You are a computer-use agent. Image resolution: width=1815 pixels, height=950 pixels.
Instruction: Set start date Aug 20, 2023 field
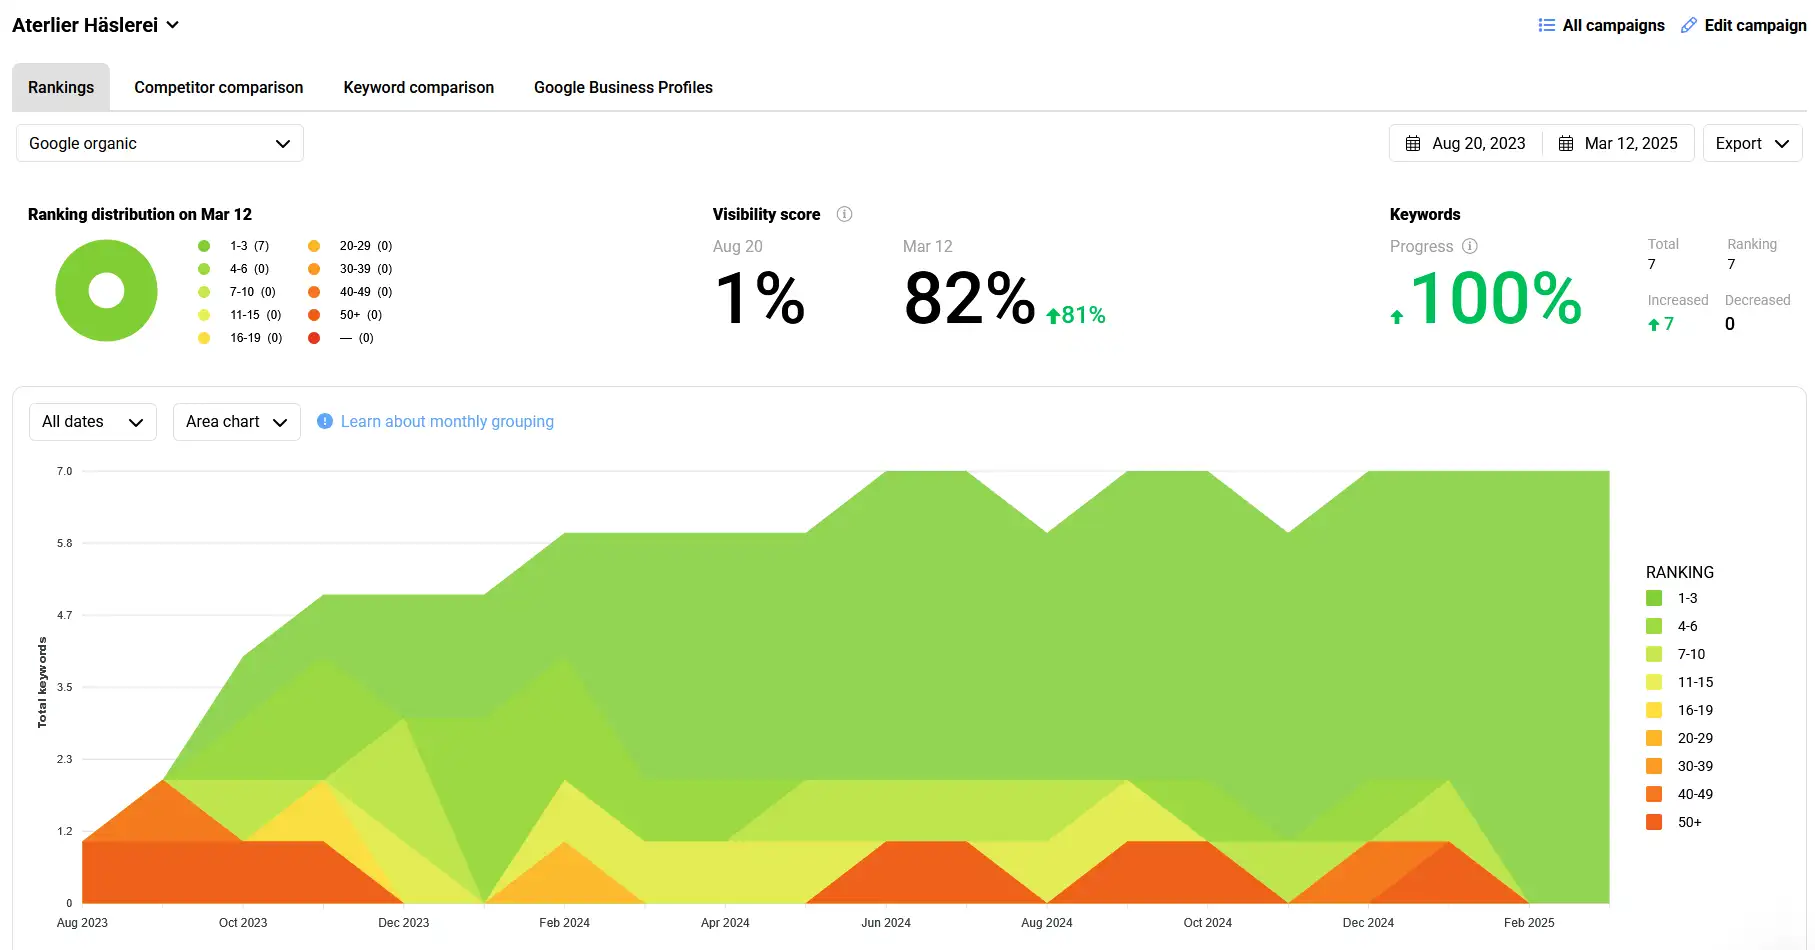tap(1466, 143)
